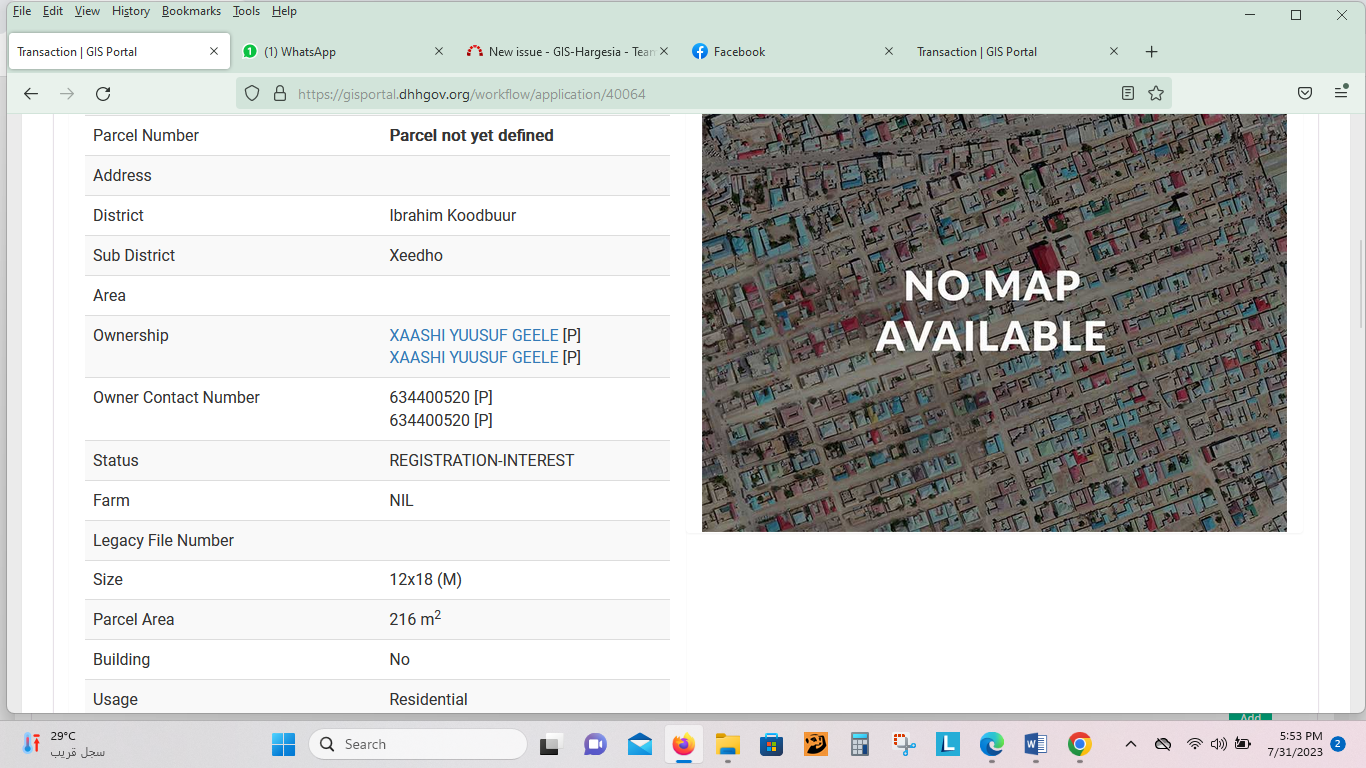Open the Windows Start menu
1366x768 pixels.
[x=283, y=744]
